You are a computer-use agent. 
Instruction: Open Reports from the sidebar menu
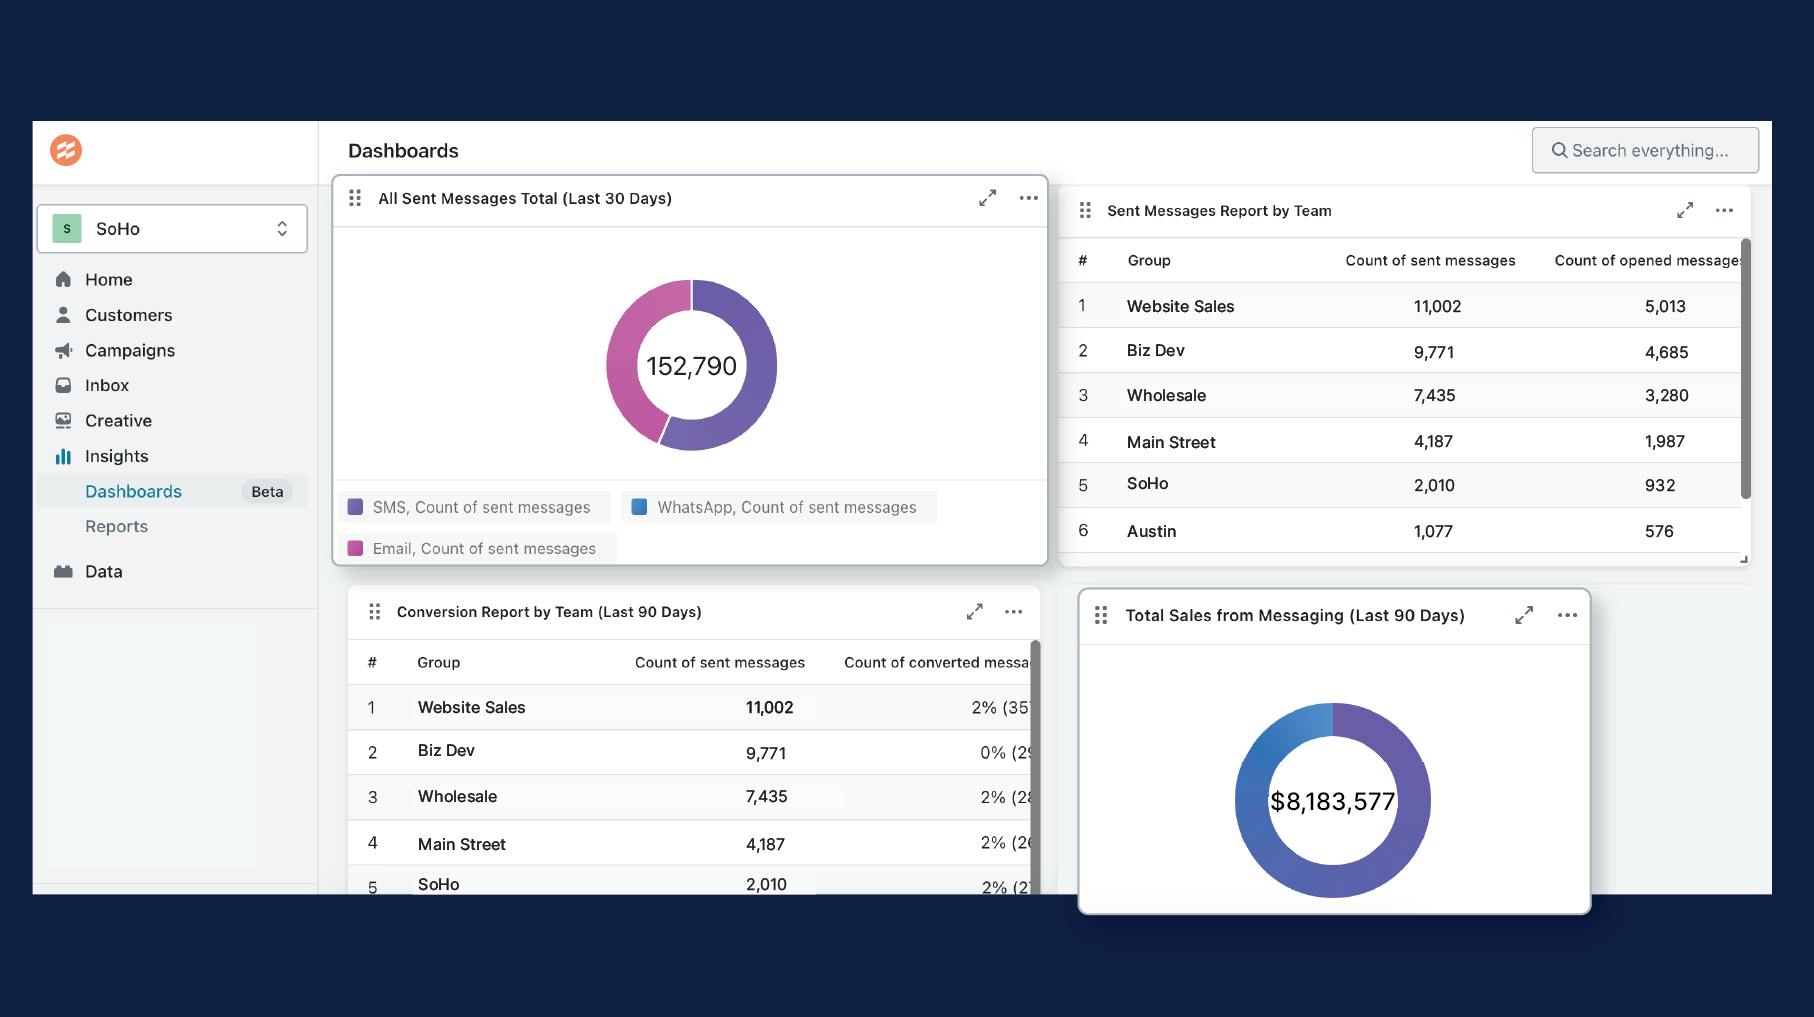point(116,526)
